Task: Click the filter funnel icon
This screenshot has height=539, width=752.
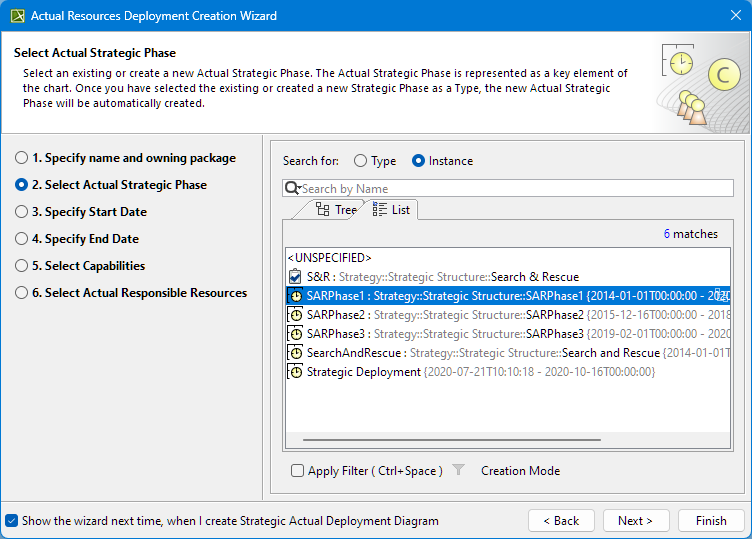Action: click(x=458, y=471)
